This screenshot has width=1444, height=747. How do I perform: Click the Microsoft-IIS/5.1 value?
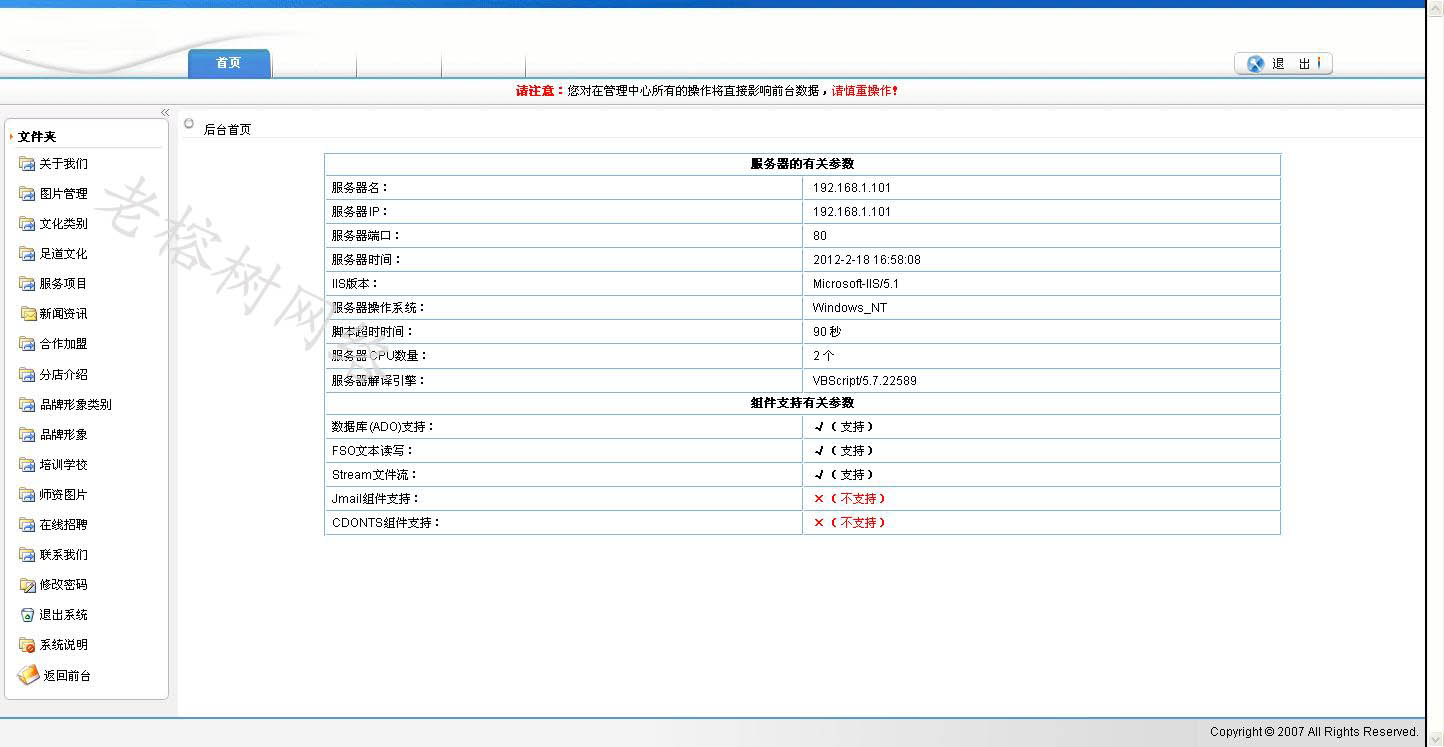(x=856, y=284)
